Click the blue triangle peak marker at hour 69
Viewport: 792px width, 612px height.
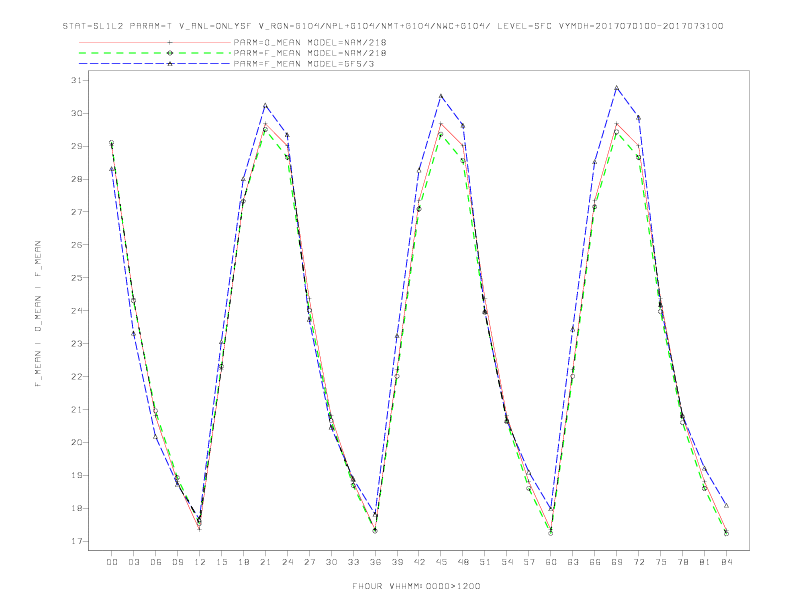[x=617, y=88]
